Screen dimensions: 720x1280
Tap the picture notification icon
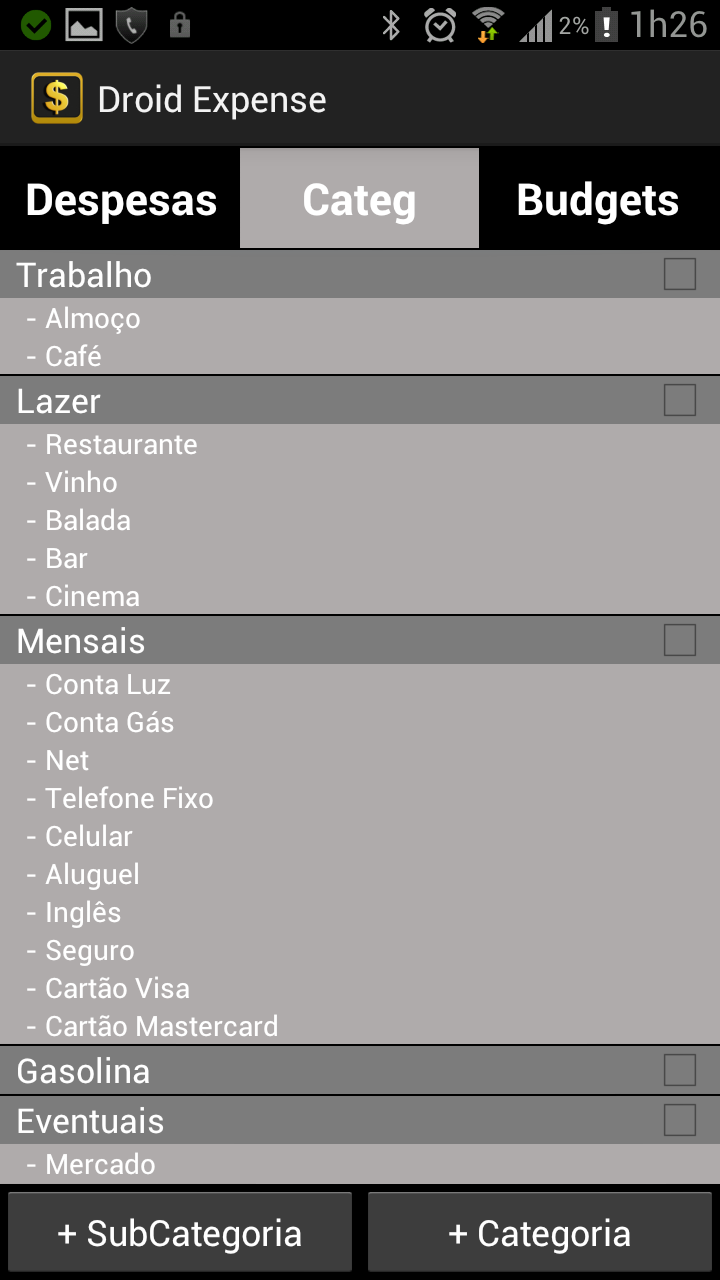click(x=84, y=25)
